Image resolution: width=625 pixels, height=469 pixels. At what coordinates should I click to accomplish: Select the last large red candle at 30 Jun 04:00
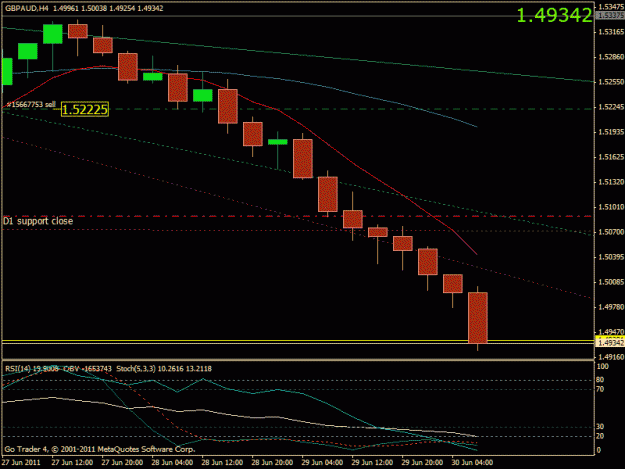click(478, 318)
